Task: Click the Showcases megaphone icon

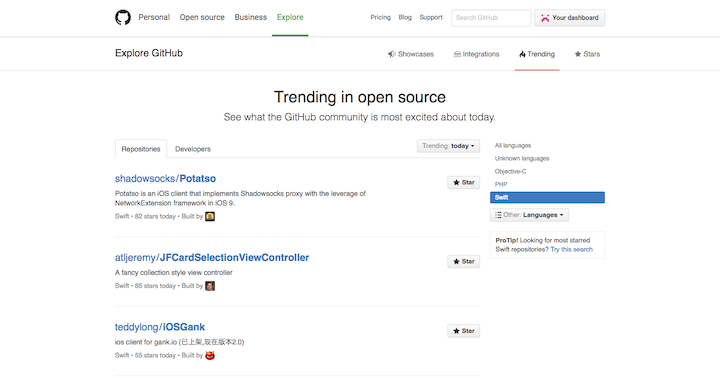Action: tap(391, 54)
